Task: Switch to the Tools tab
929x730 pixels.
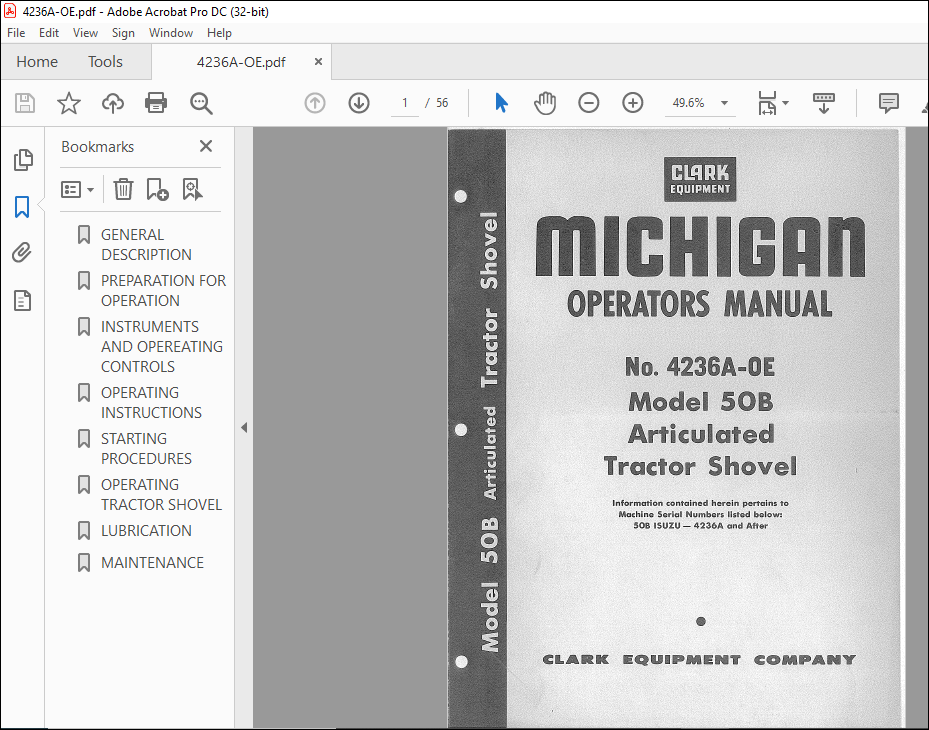Action: [x=105, y=62]
